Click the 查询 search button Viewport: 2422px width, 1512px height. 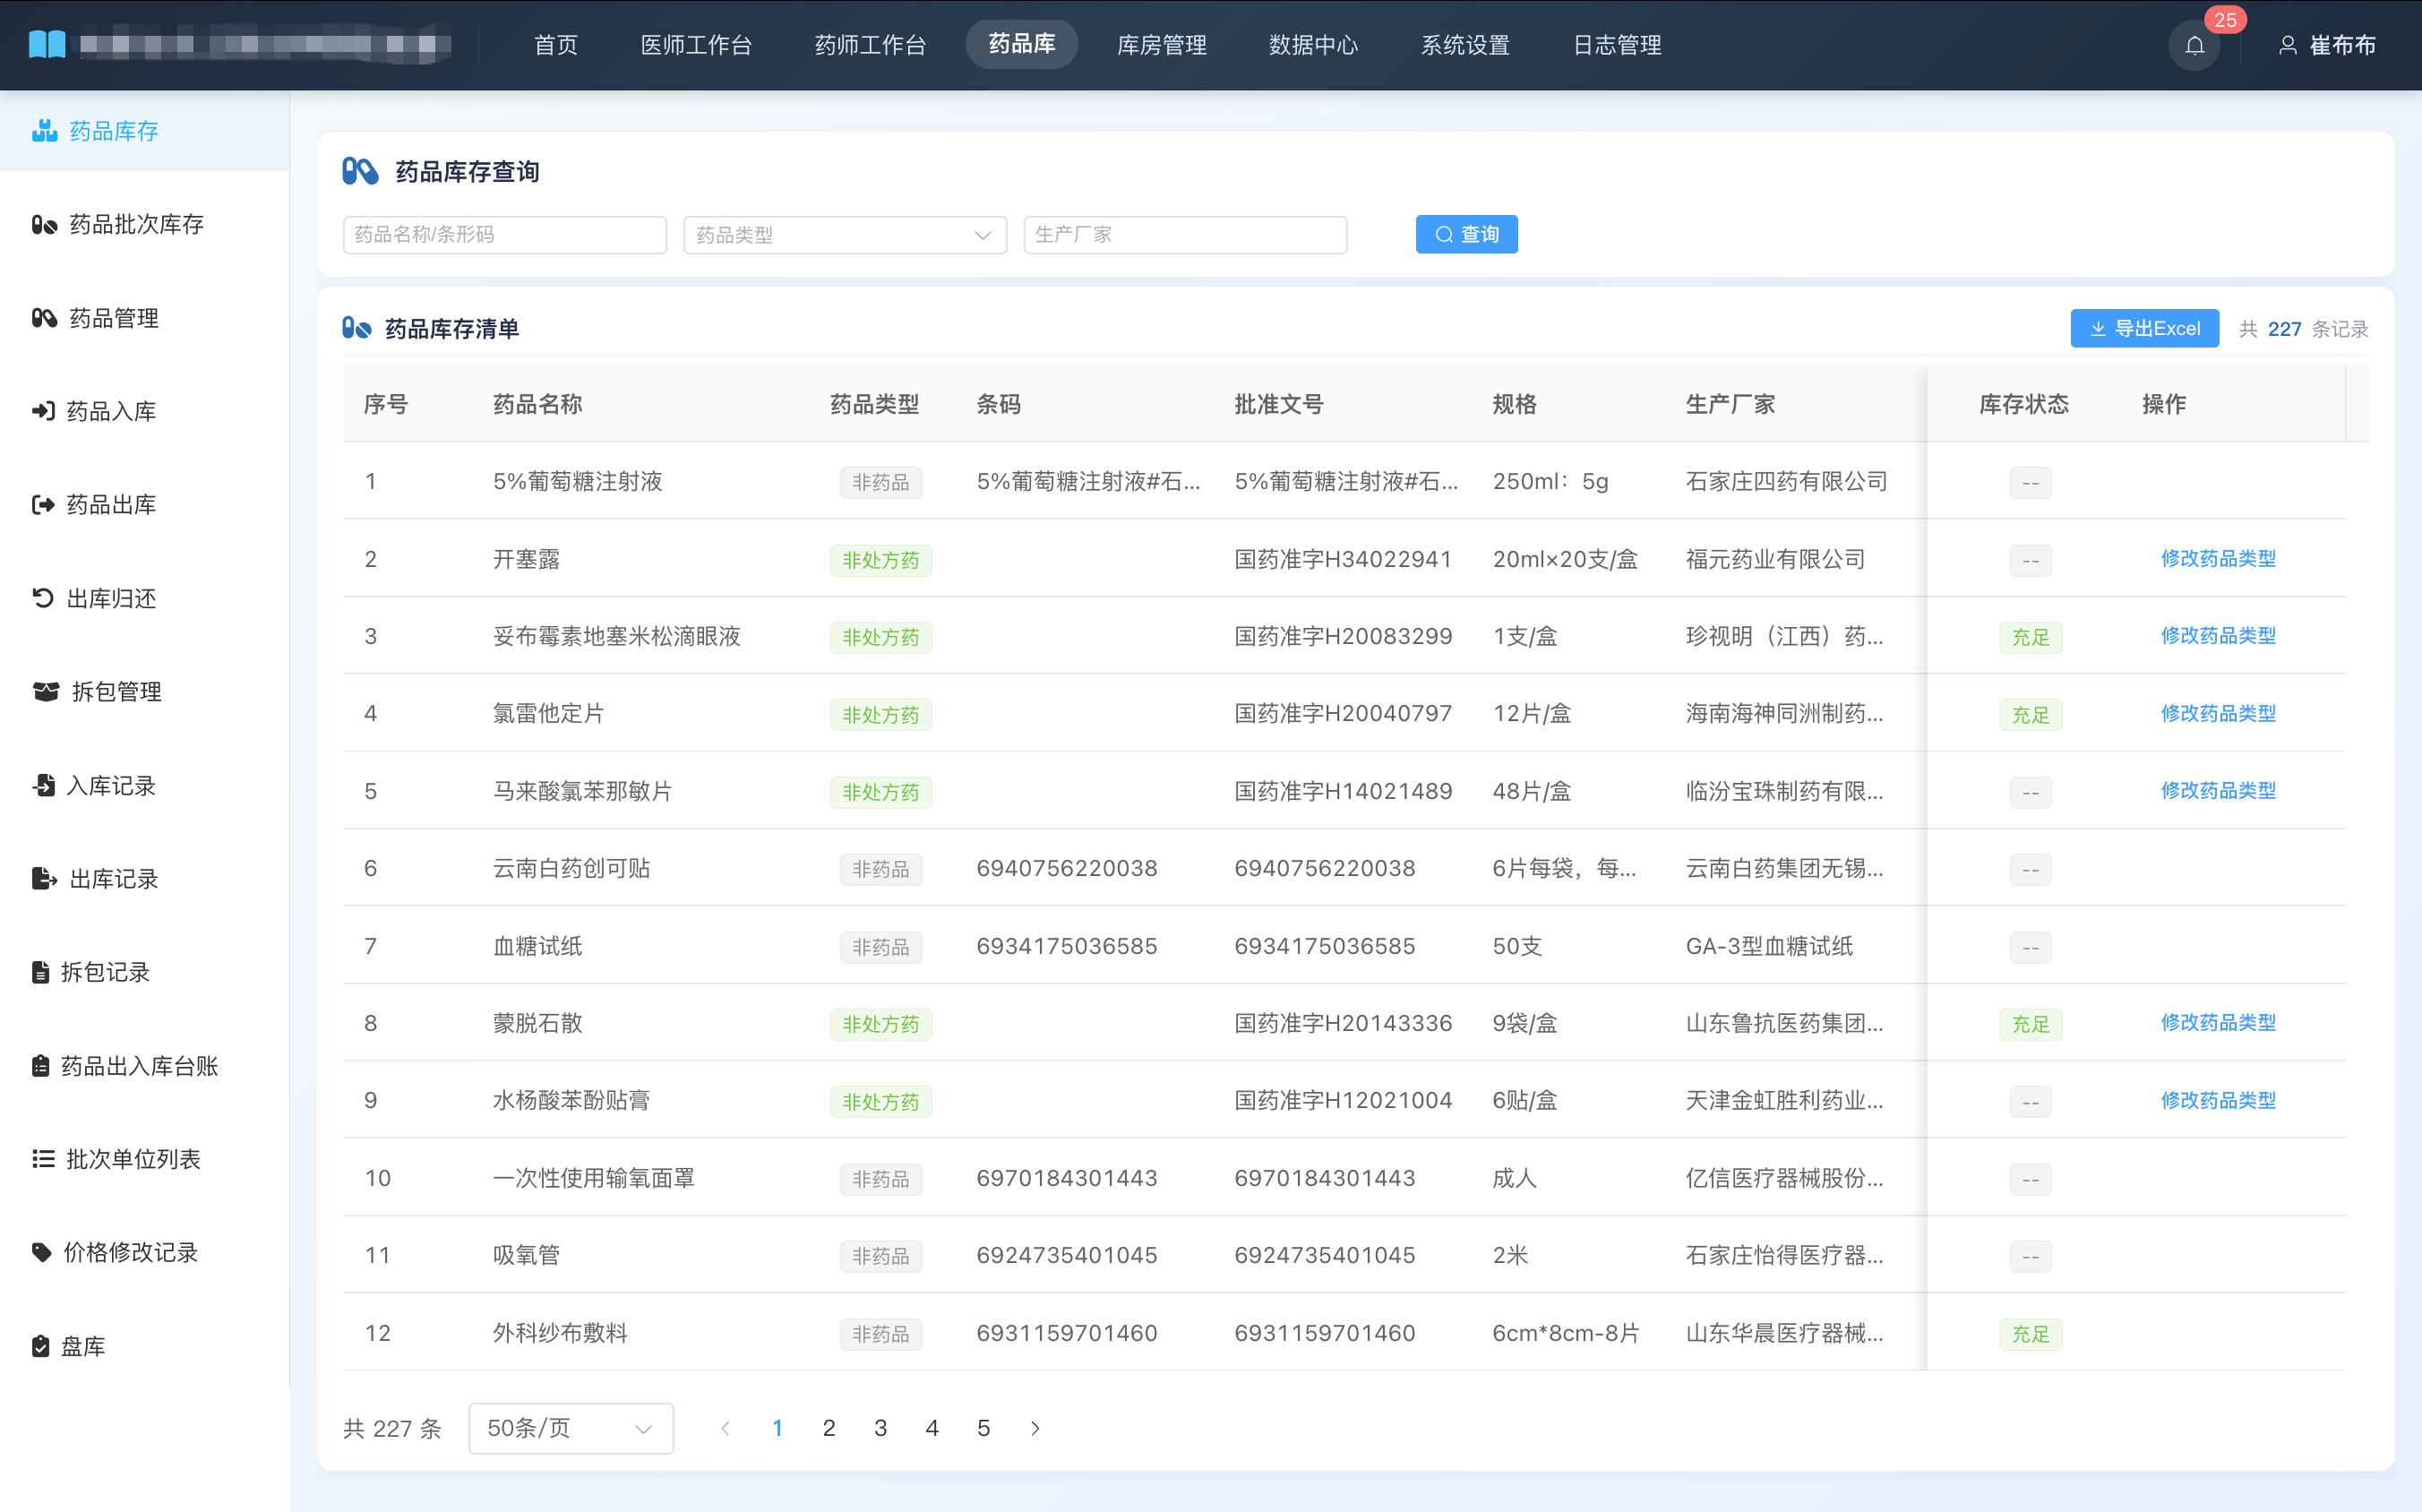(x=1466, y=234)
